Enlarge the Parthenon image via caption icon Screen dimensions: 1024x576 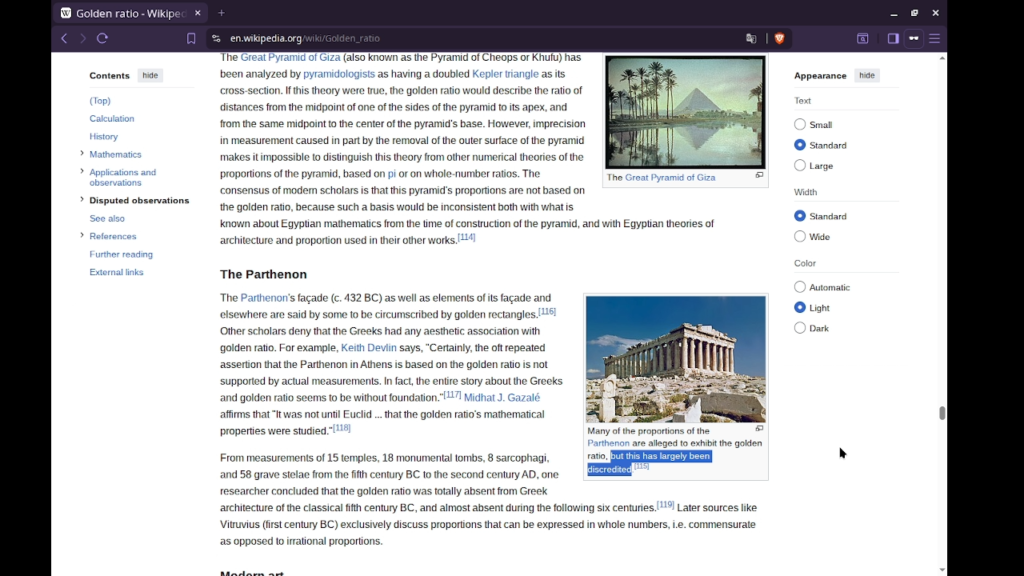tap(760, 428)
